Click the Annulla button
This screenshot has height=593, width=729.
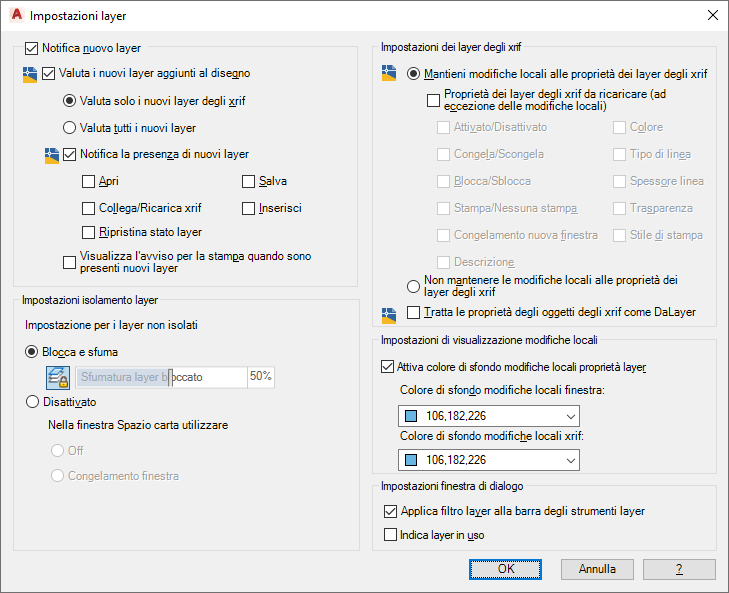597,569
